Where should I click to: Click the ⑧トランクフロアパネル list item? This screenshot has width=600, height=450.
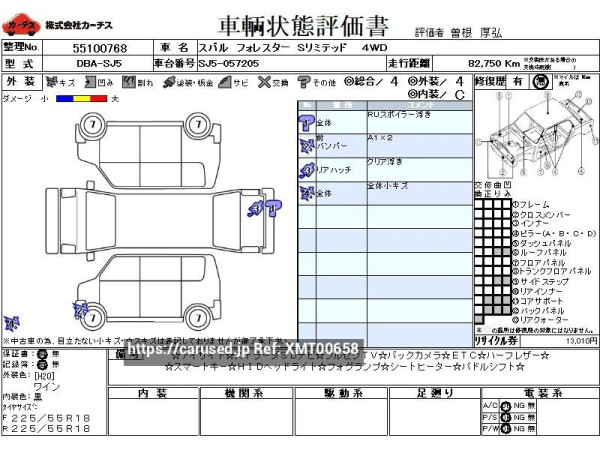pyautogui.click(x=552, y=271)
